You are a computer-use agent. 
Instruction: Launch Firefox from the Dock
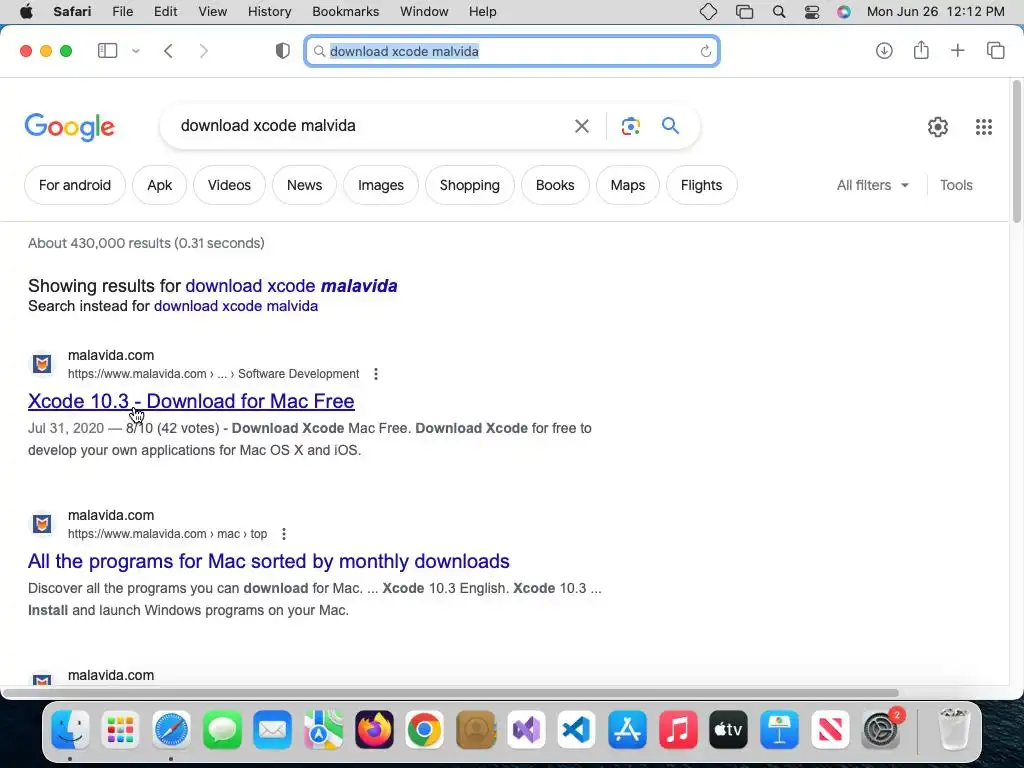click(x=374, y=729)
